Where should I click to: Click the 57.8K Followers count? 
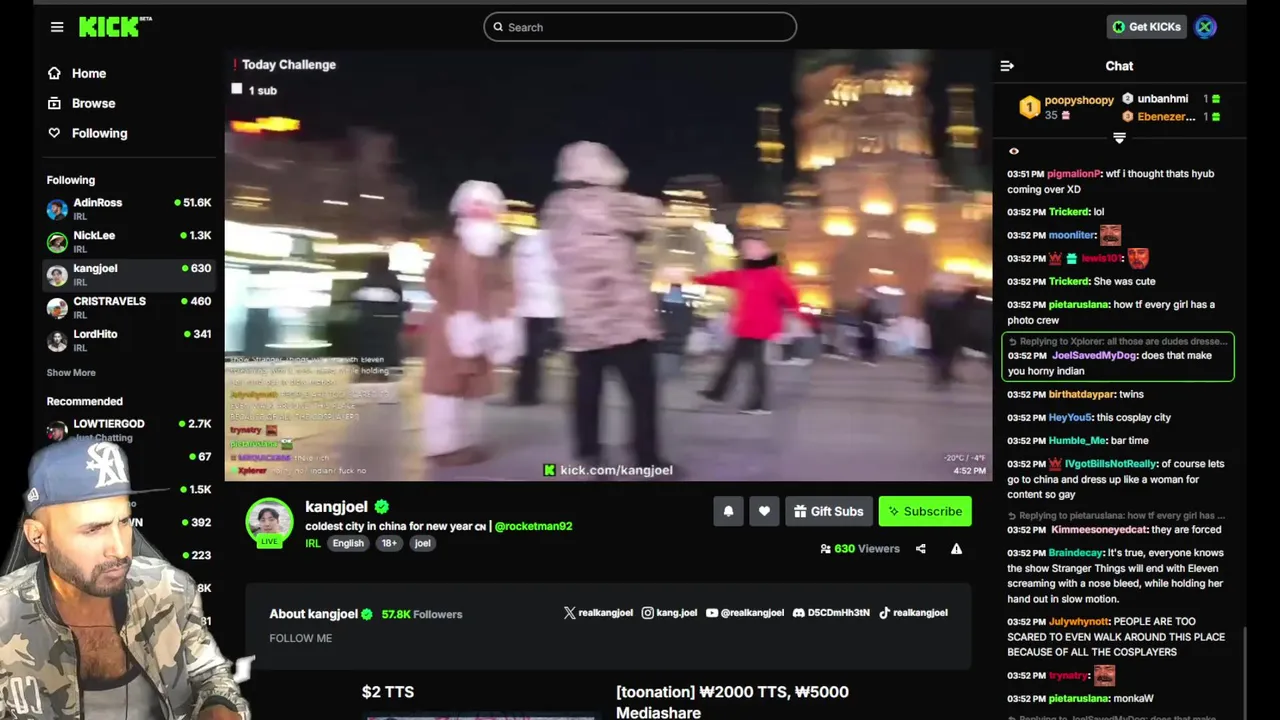tap(422, 614)
